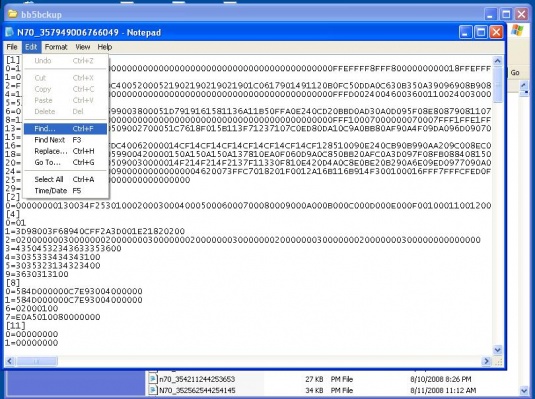Click the bb5bckup folder icon in the title bar
The image size is (535, 399).
[13, 14]
